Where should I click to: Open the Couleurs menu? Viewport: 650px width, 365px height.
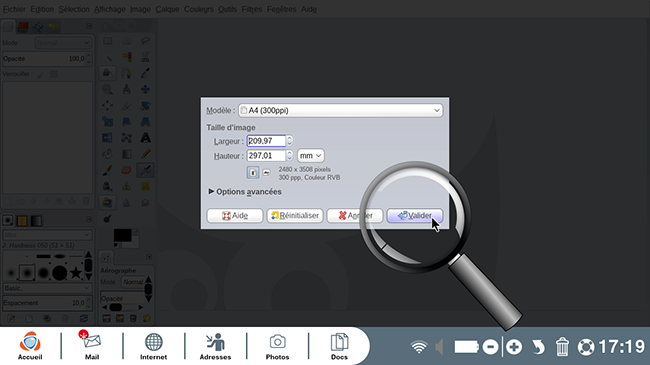[x=199, y=9]
